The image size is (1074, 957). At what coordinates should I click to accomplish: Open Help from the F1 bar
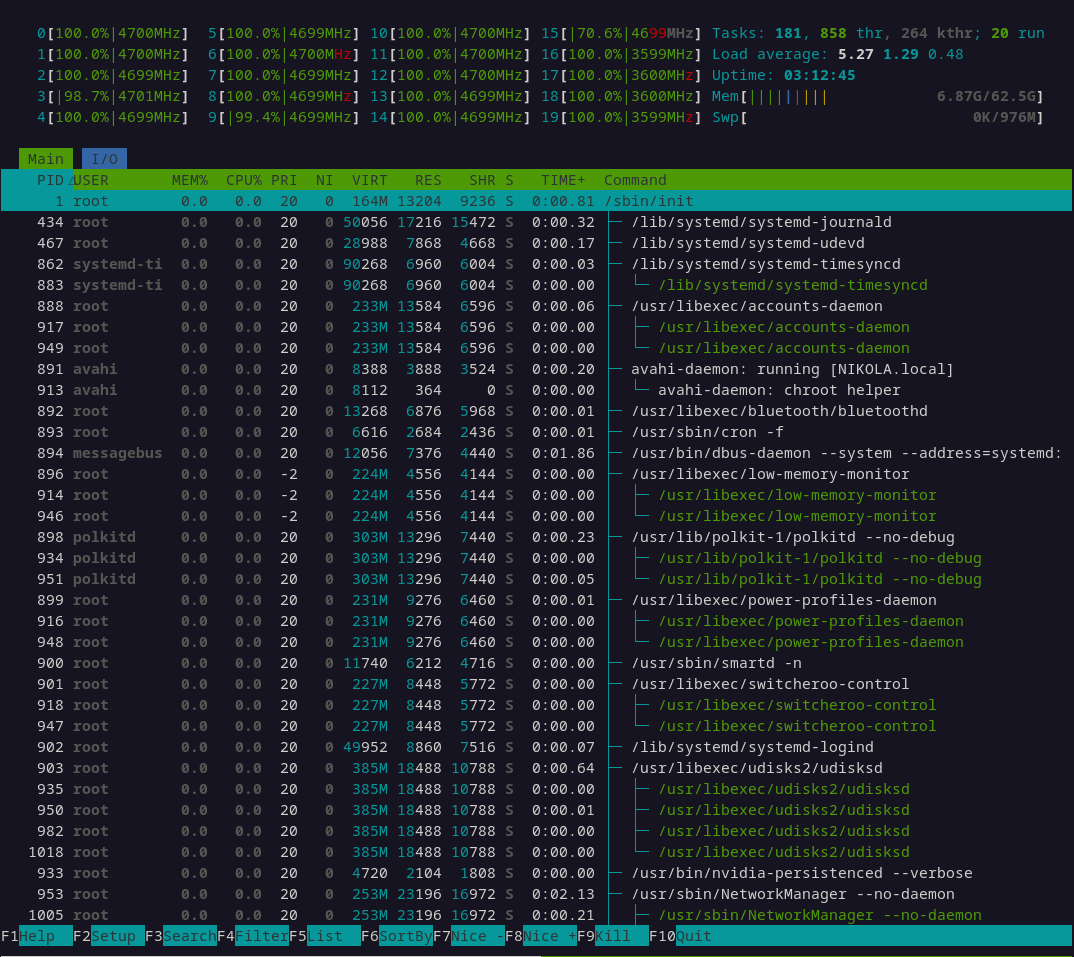point(37,936)
